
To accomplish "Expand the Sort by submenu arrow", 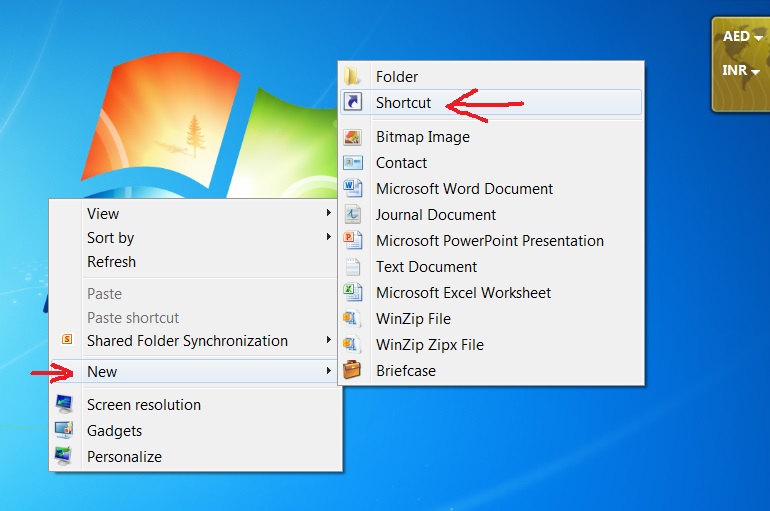I will [329, 237].
